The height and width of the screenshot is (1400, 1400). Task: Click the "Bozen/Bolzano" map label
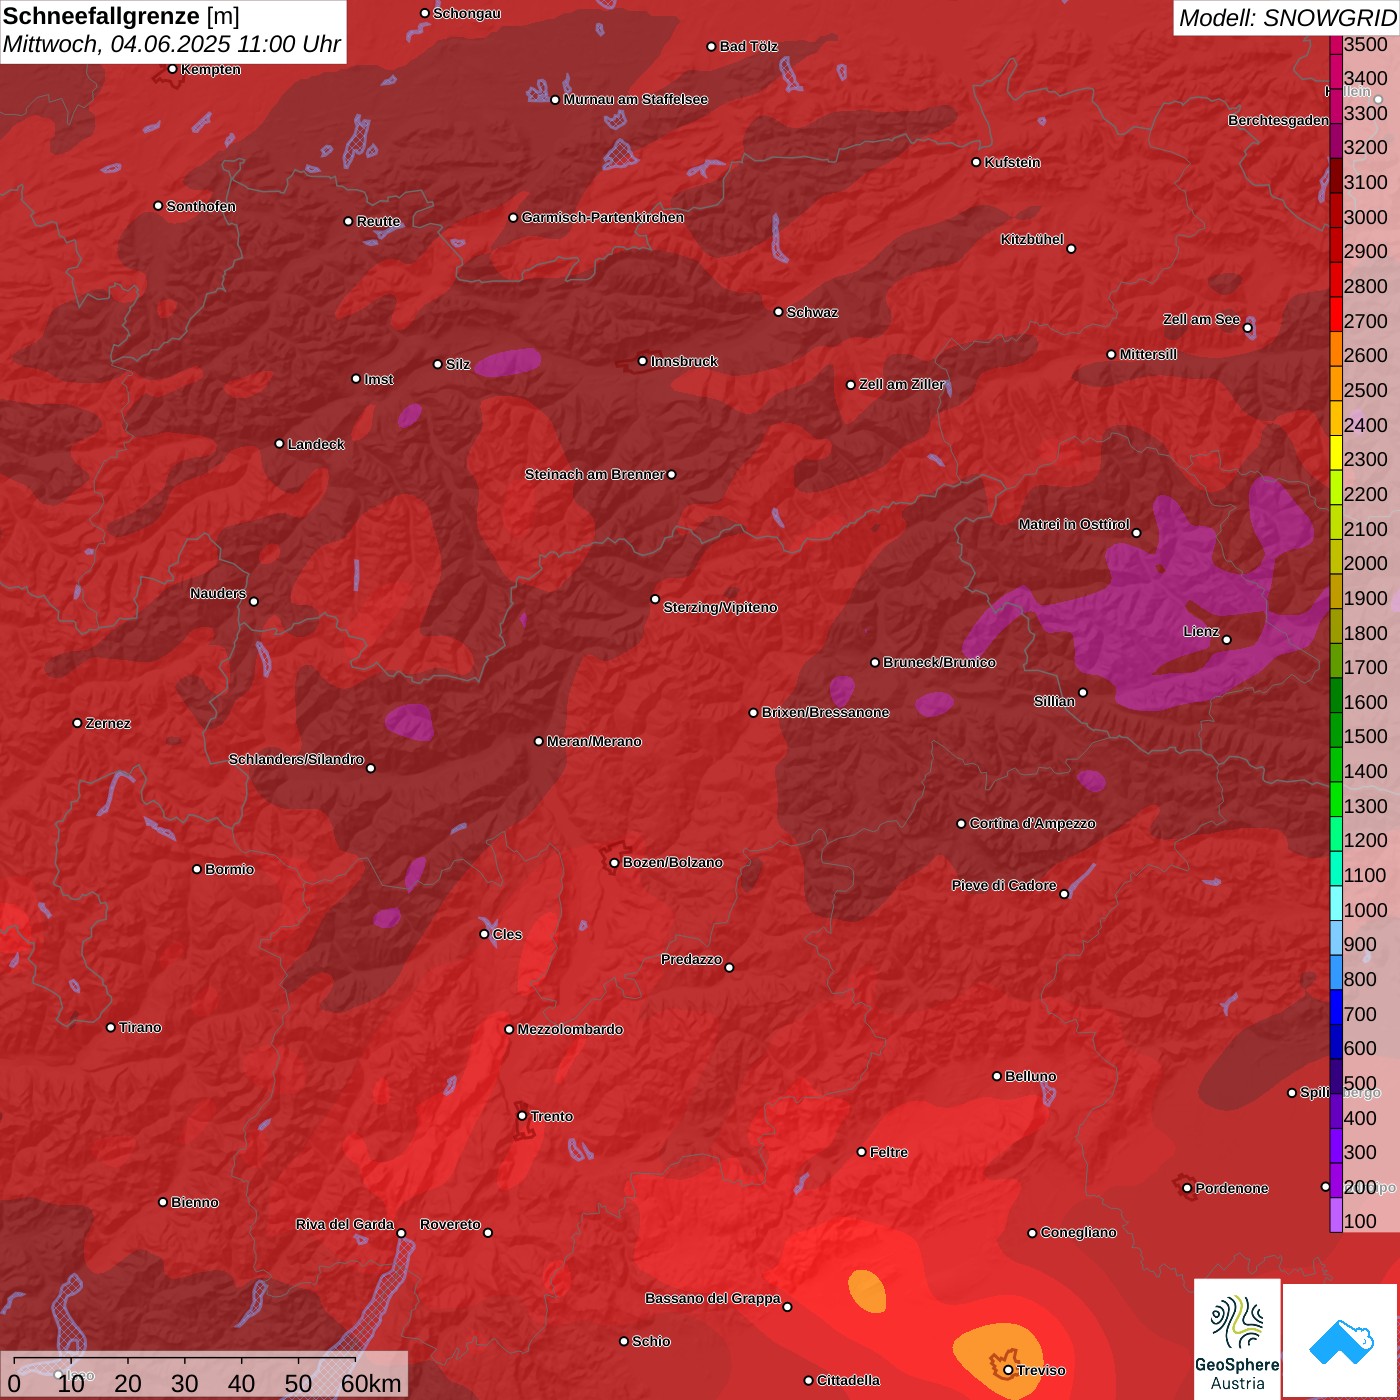point(673,862)
